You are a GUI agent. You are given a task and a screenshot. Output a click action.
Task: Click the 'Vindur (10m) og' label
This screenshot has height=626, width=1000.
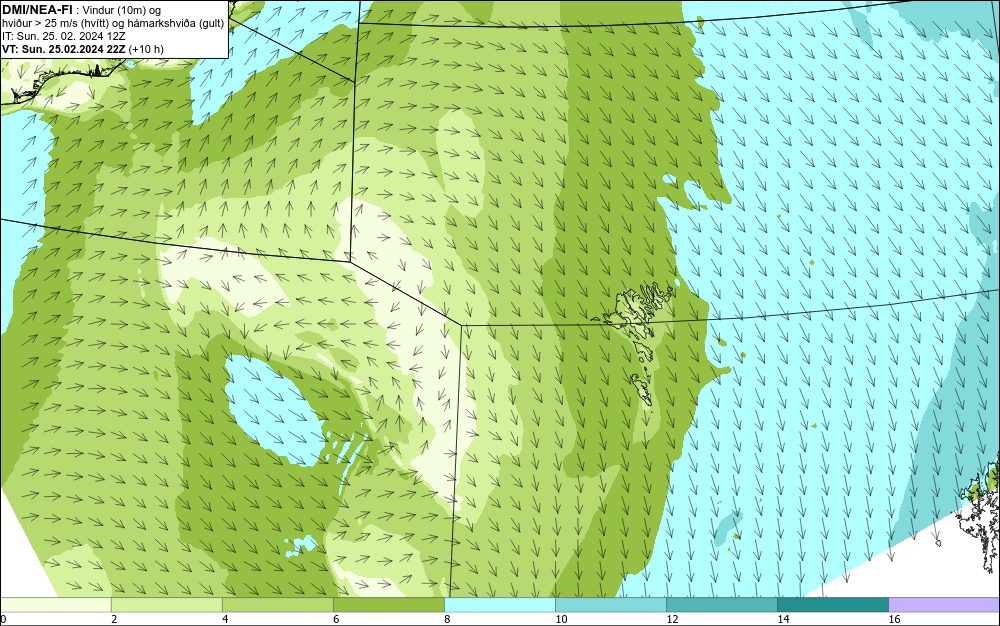point(122,10)
